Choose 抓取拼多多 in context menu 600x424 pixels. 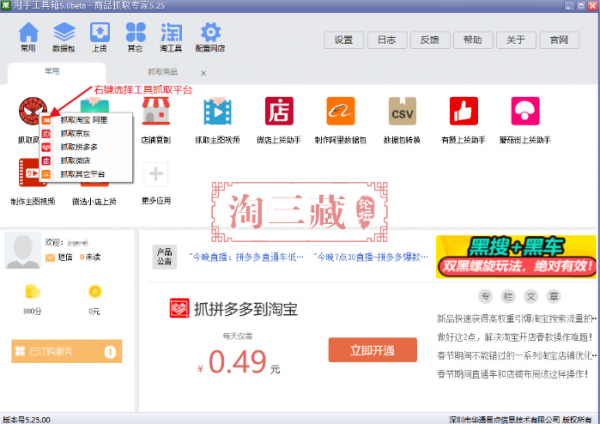80,146
